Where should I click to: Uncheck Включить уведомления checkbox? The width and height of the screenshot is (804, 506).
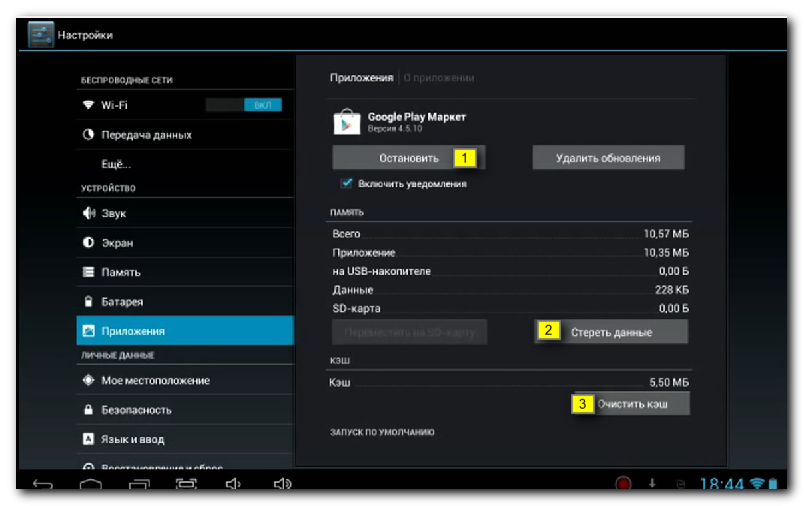[347, 183]
